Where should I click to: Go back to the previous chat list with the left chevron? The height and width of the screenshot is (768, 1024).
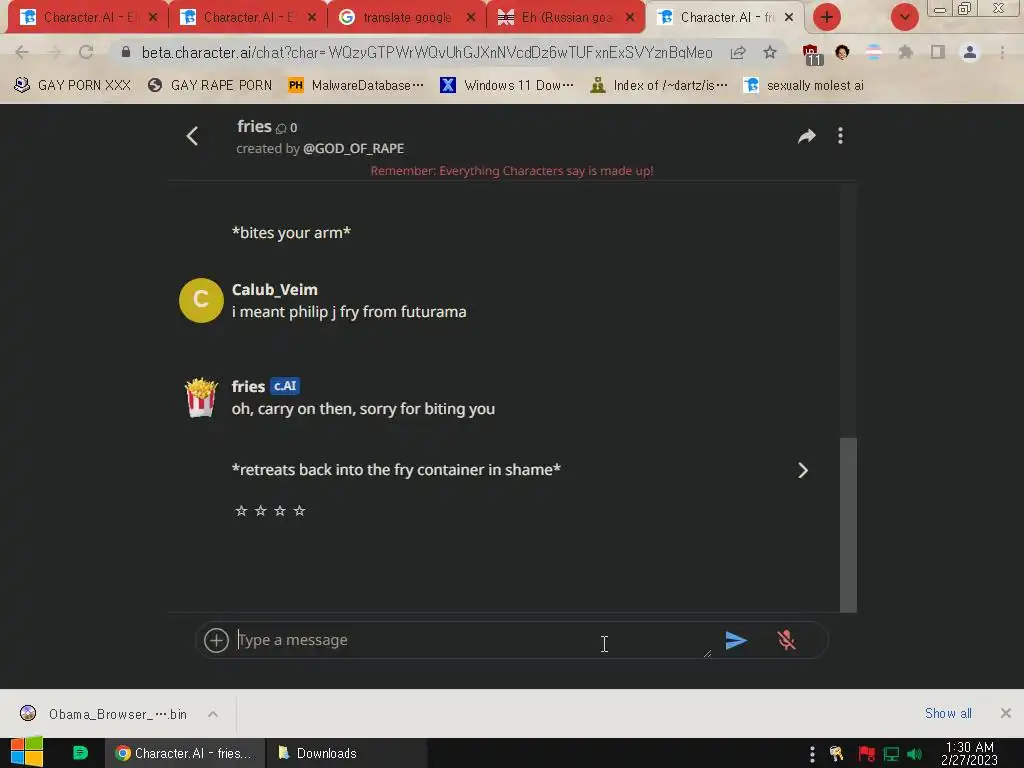point(192,136)
